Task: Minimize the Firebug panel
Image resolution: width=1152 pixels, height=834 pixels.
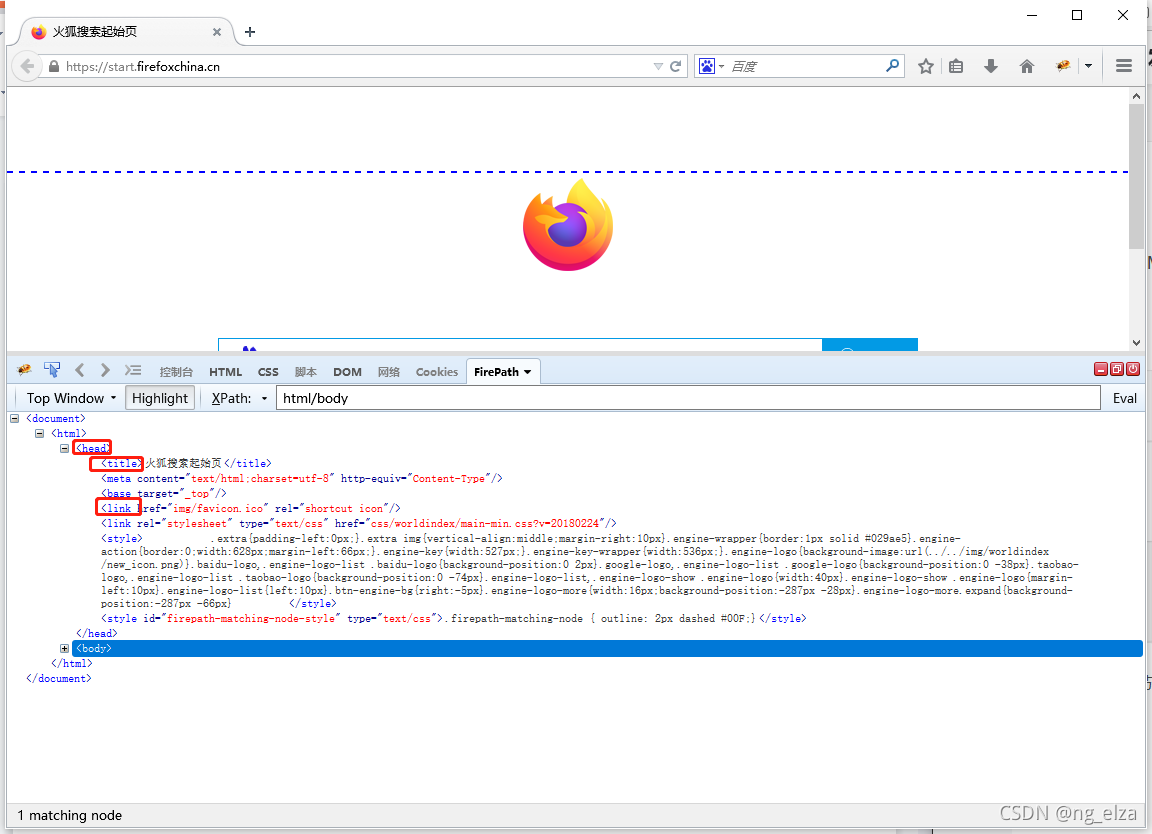Action: point(1101,369)
